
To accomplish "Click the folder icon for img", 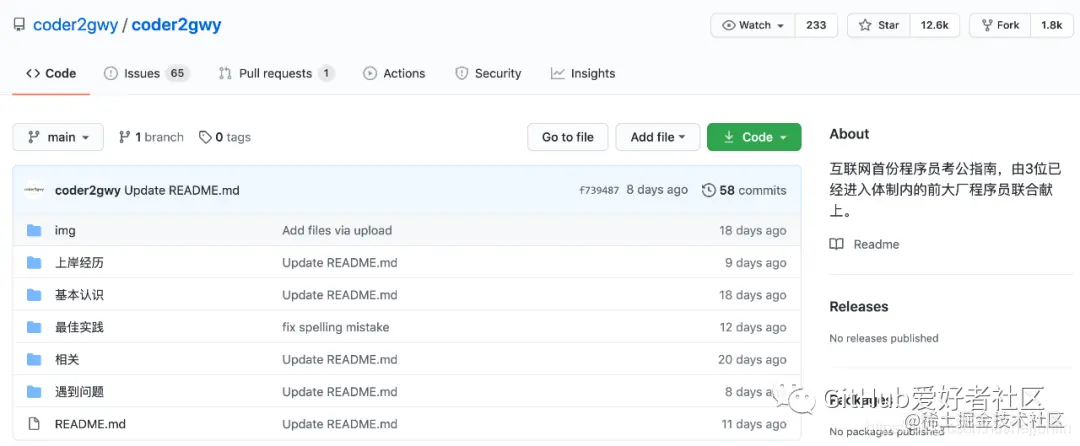I will point(34,231).
